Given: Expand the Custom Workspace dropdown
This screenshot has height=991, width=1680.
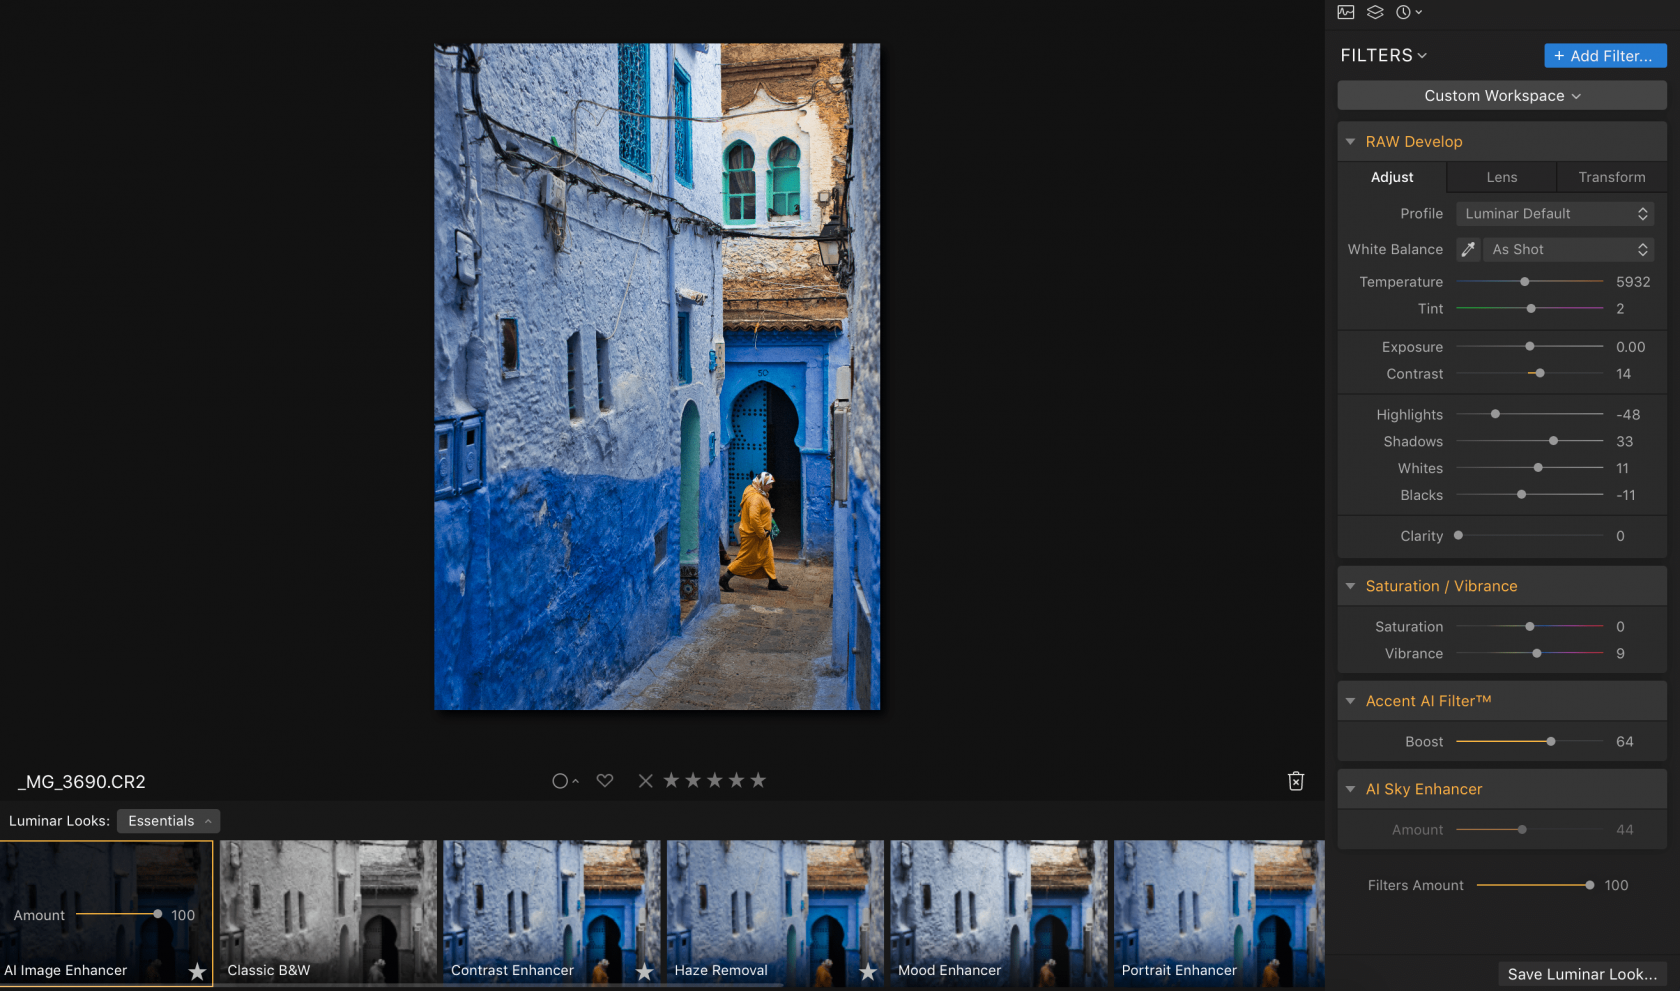Looking at the screenshot, I should (x=1501, y=95).
